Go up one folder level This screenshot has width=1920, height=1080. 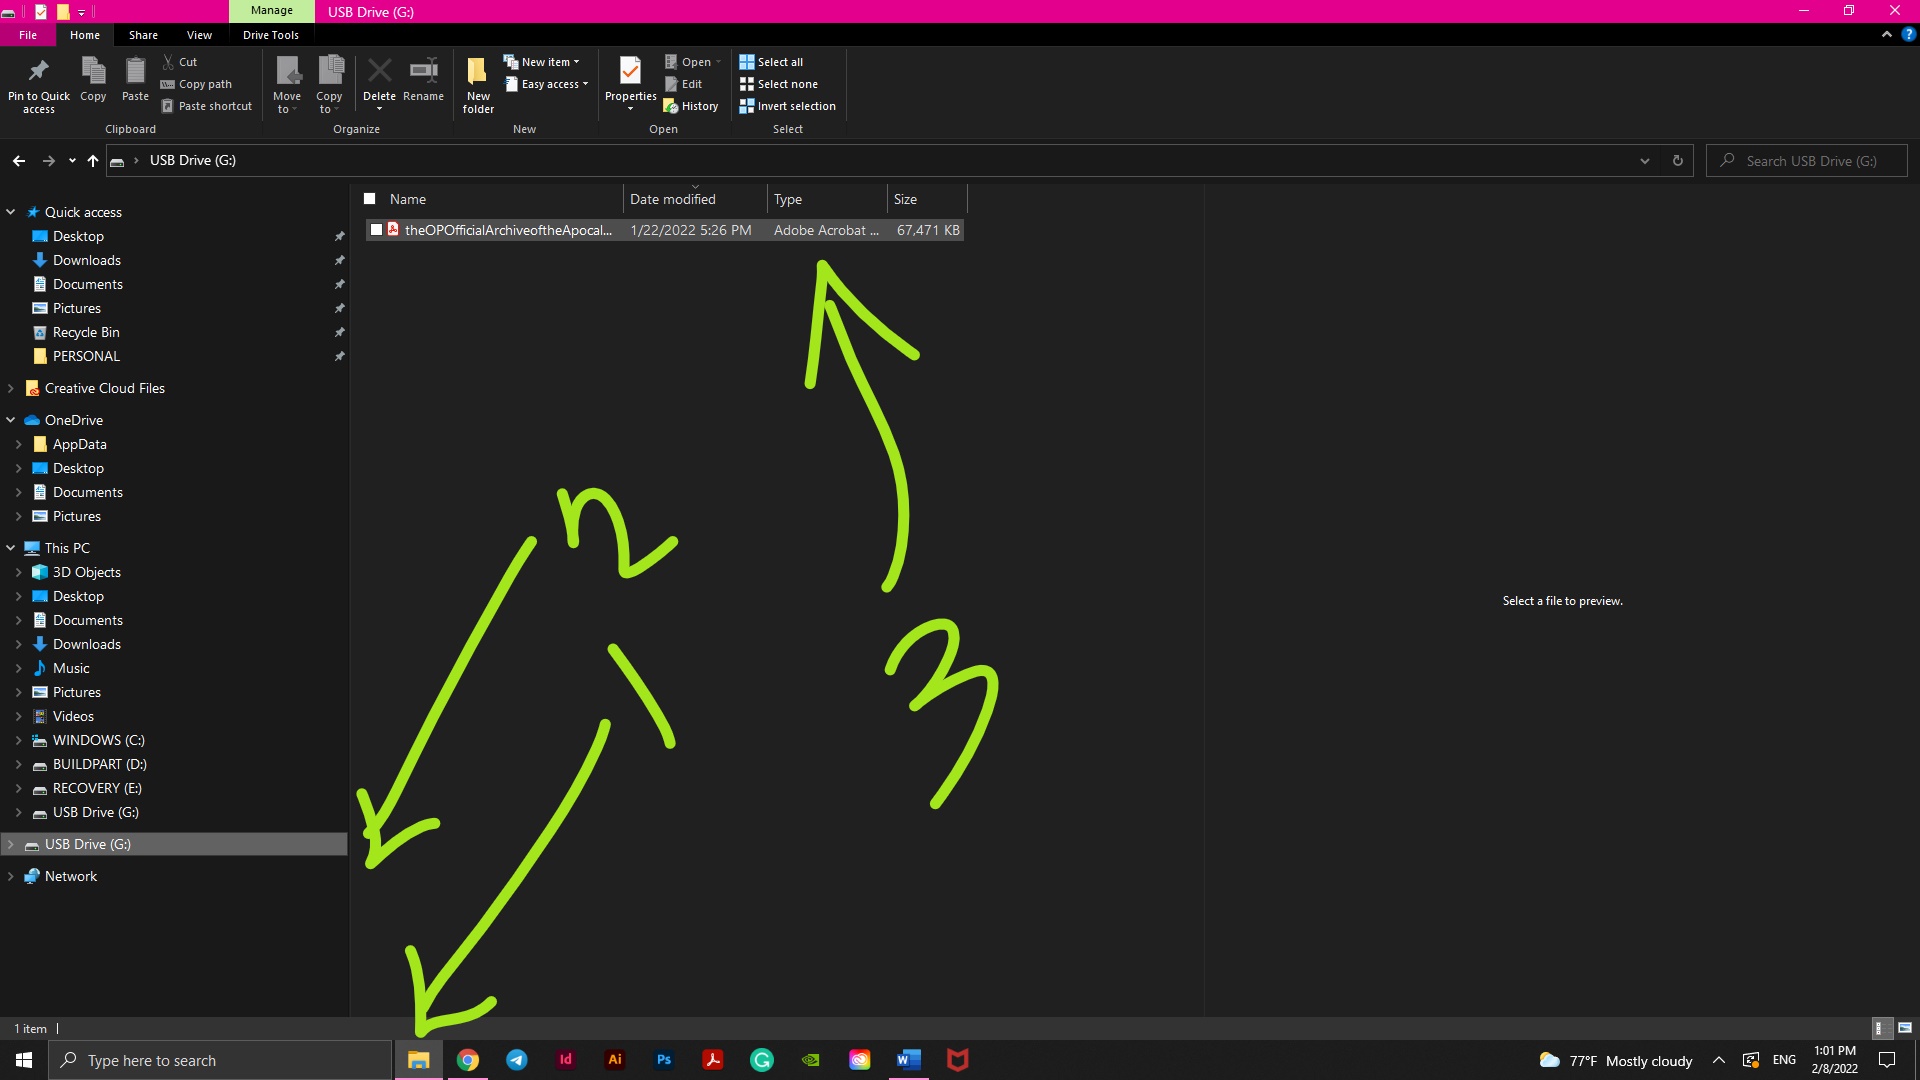[x=93, y=161]
